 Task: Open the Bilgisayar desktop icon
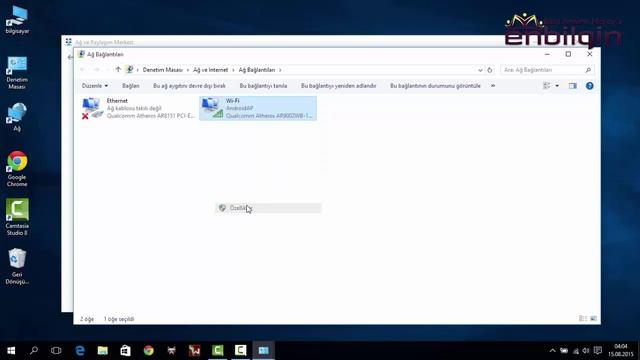(17, 20)
